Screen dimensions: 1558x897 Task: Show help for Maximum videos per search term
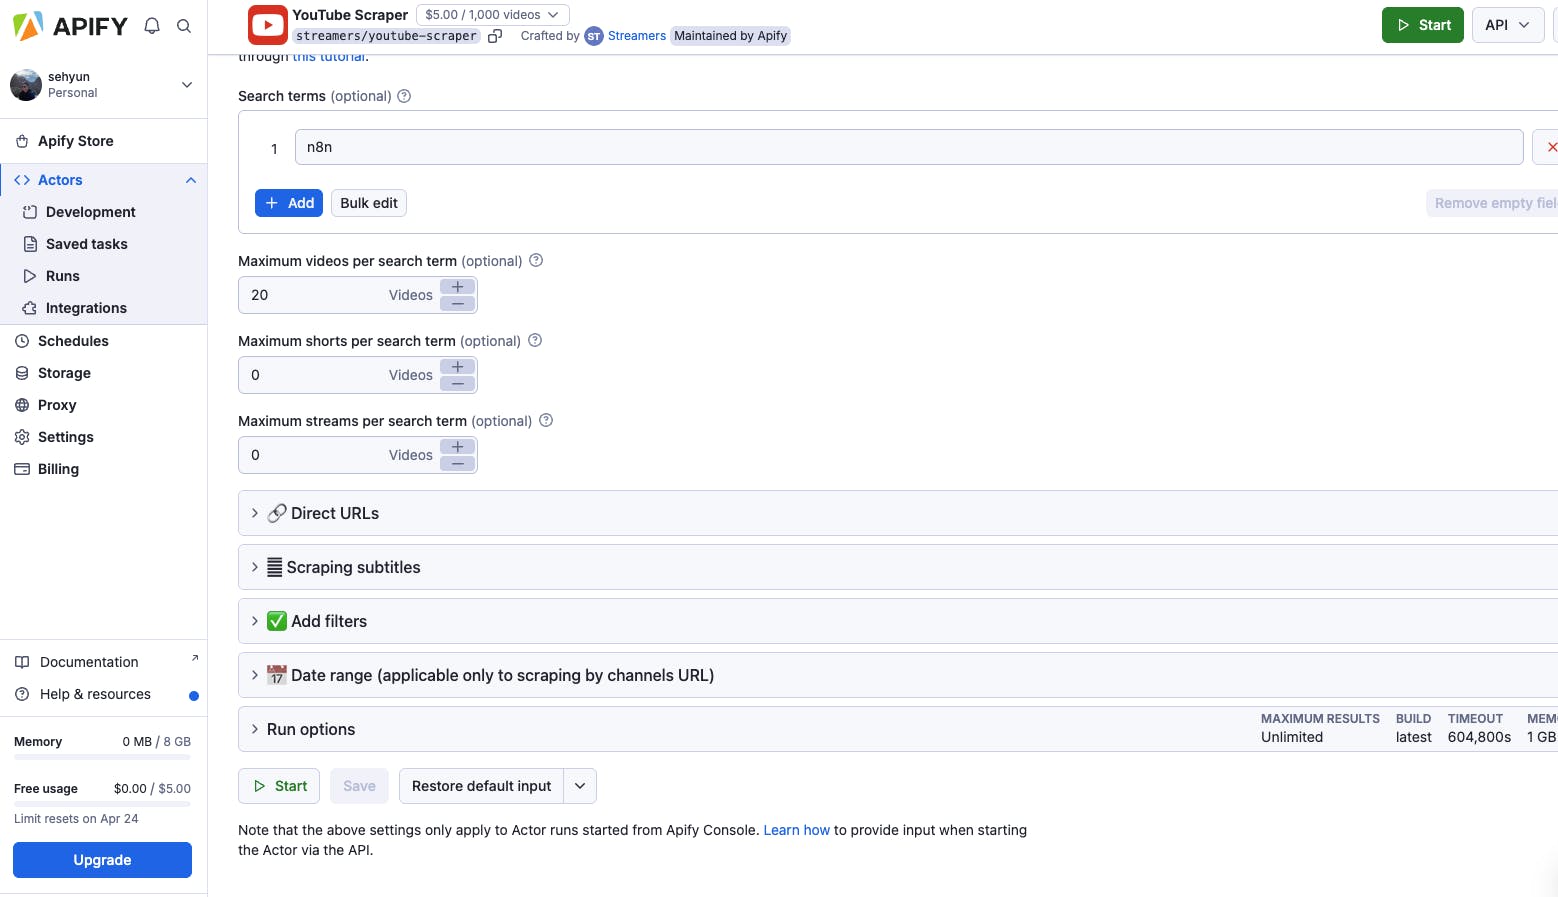pos(536,260)
